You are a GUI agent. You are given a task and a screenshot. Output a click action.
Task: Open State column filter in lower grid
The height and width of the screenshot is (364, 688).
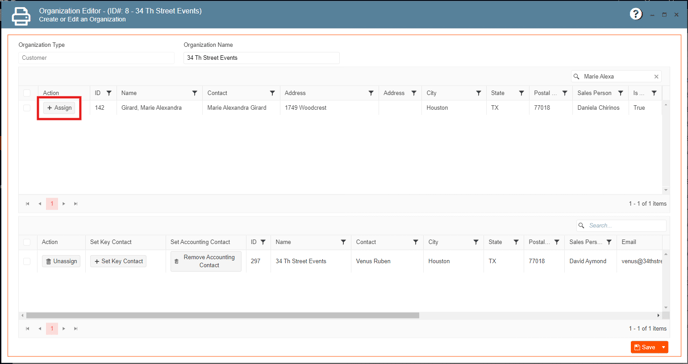pyautogui.click(x=516, y=242)
